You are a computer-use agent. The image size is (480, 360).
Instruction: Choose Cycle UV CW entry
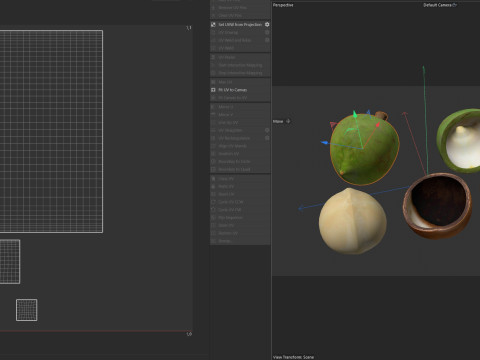tap(229, 210)
